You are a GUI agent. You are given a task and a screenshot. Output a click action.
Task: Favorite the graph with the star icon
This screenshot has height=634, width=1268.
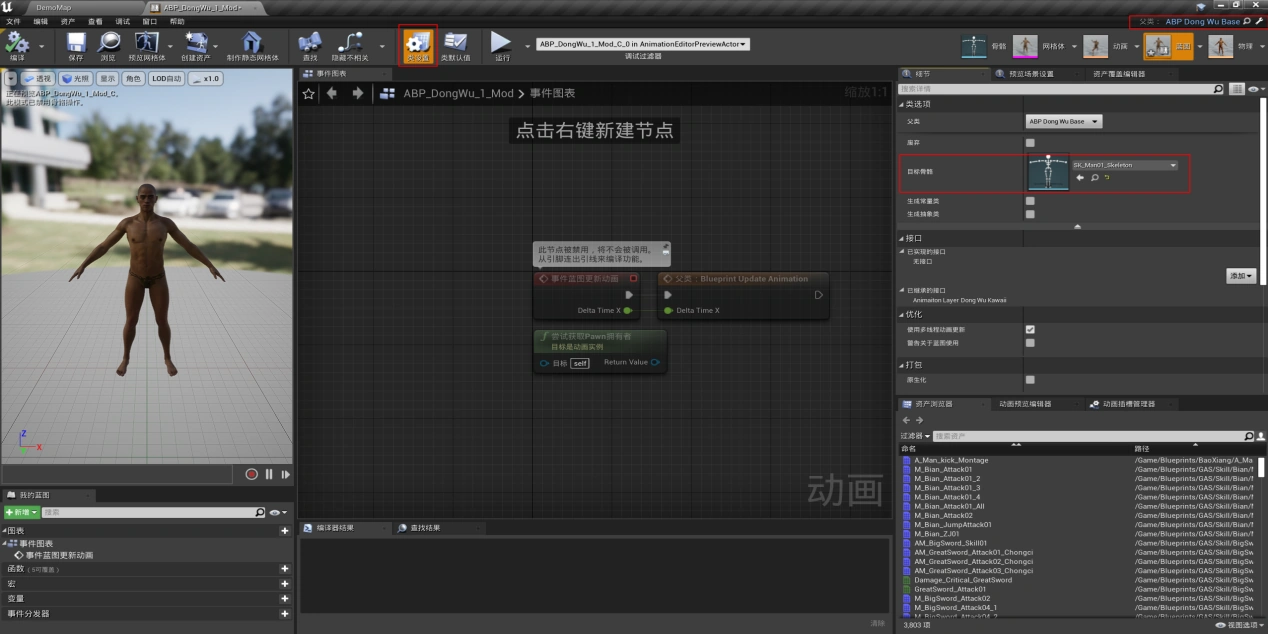click(309, 93)
